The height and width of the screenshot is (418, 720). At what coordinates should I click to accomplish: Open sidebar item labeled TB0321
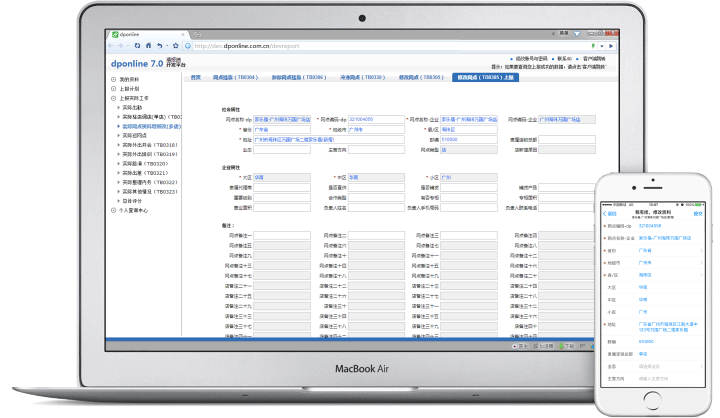[x=145, y=173]
